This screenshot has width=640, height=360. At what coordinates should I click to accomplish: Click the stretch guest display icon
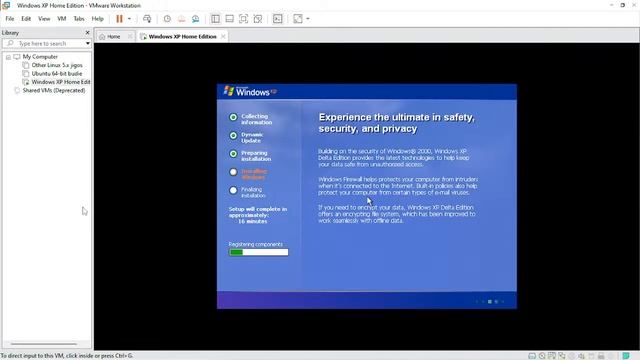(298, 19)
